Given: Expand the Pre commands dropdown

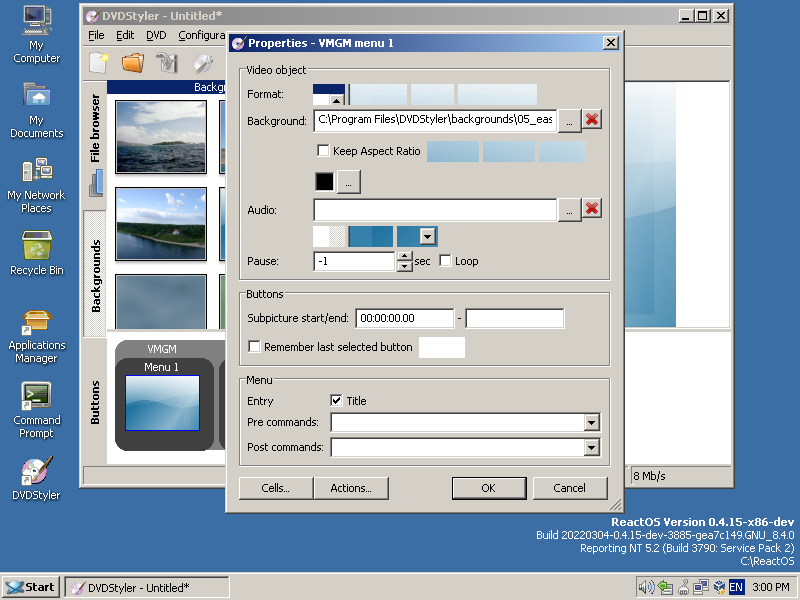Looking at the screenshot, I should pyautogui.click(x=591, y=422).
